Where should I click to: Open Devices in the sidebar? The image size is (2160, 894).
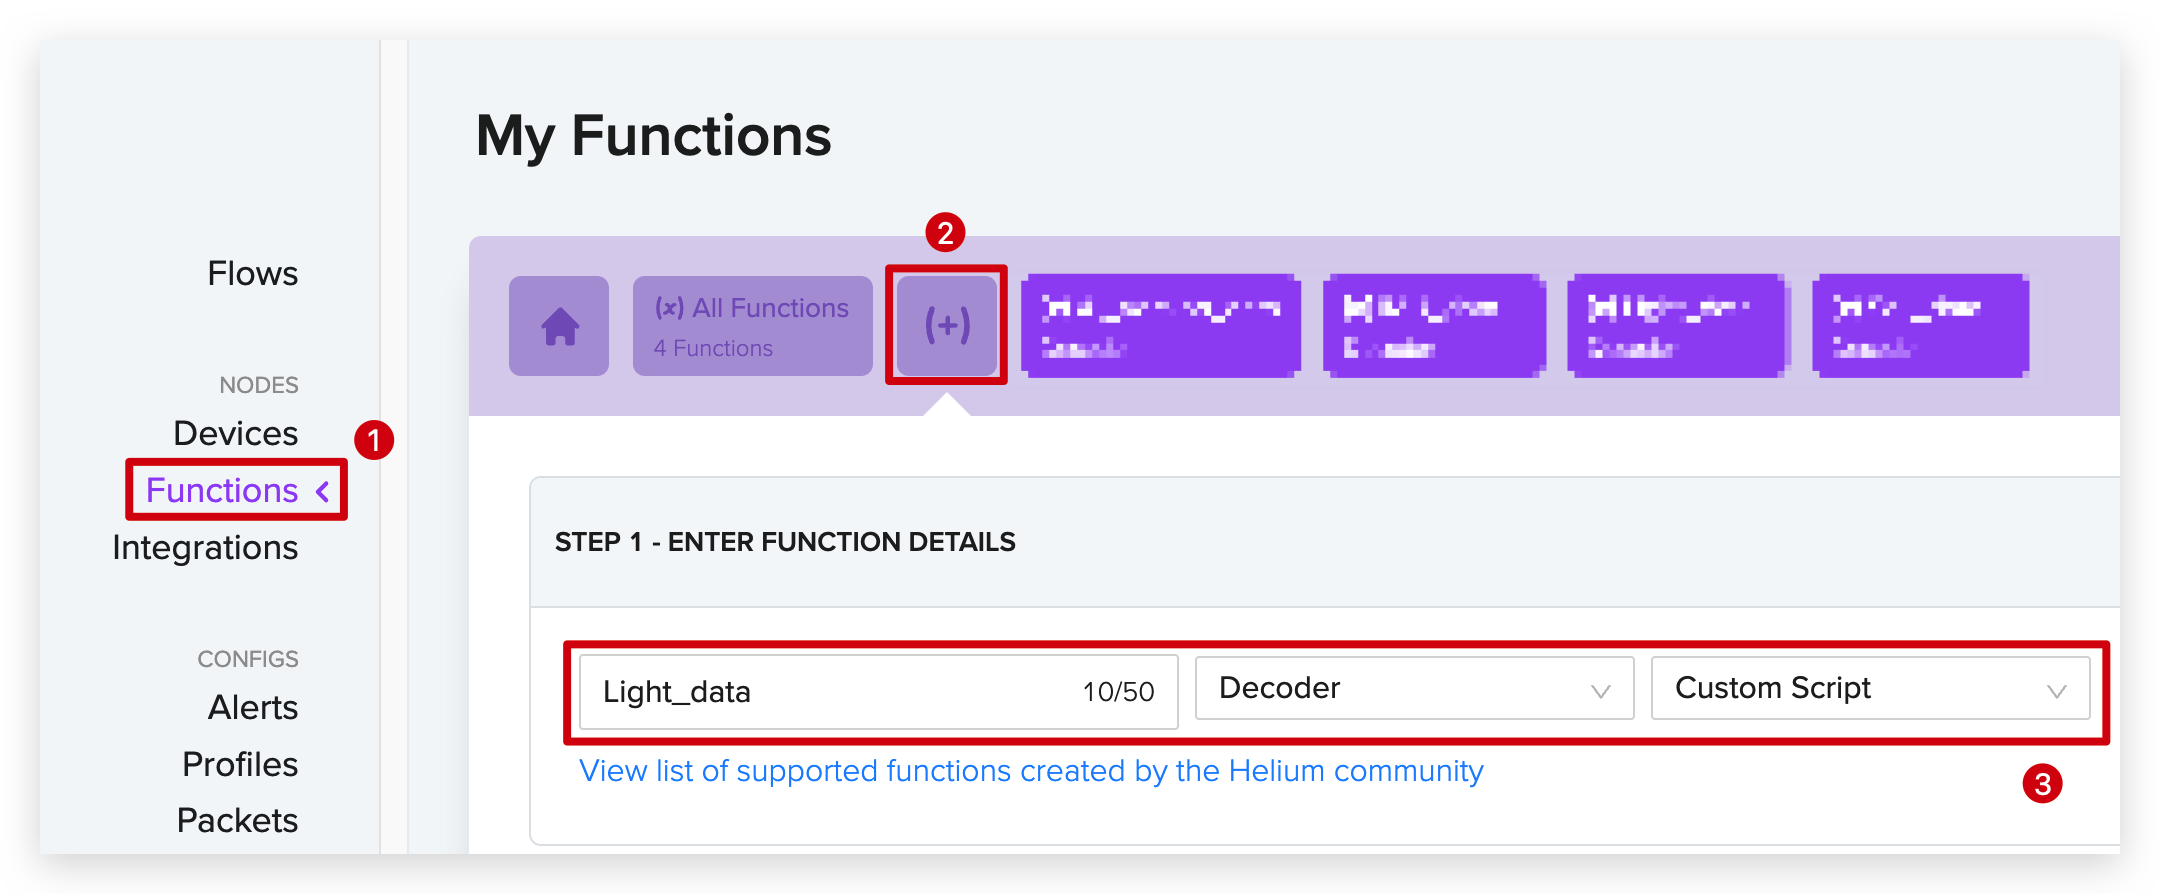236,433
